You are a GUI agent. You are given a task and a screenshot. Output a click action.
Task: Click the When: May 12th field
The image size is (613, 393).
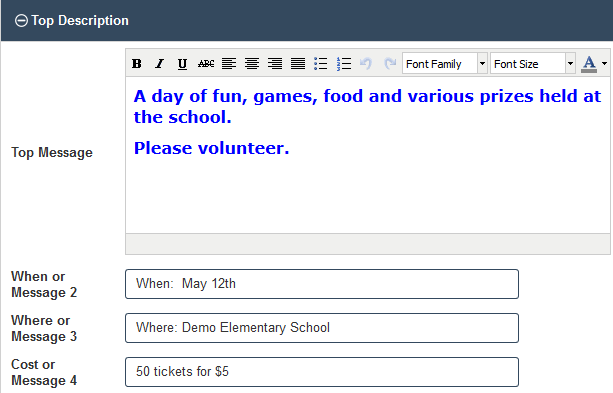[x=322, y=284]
